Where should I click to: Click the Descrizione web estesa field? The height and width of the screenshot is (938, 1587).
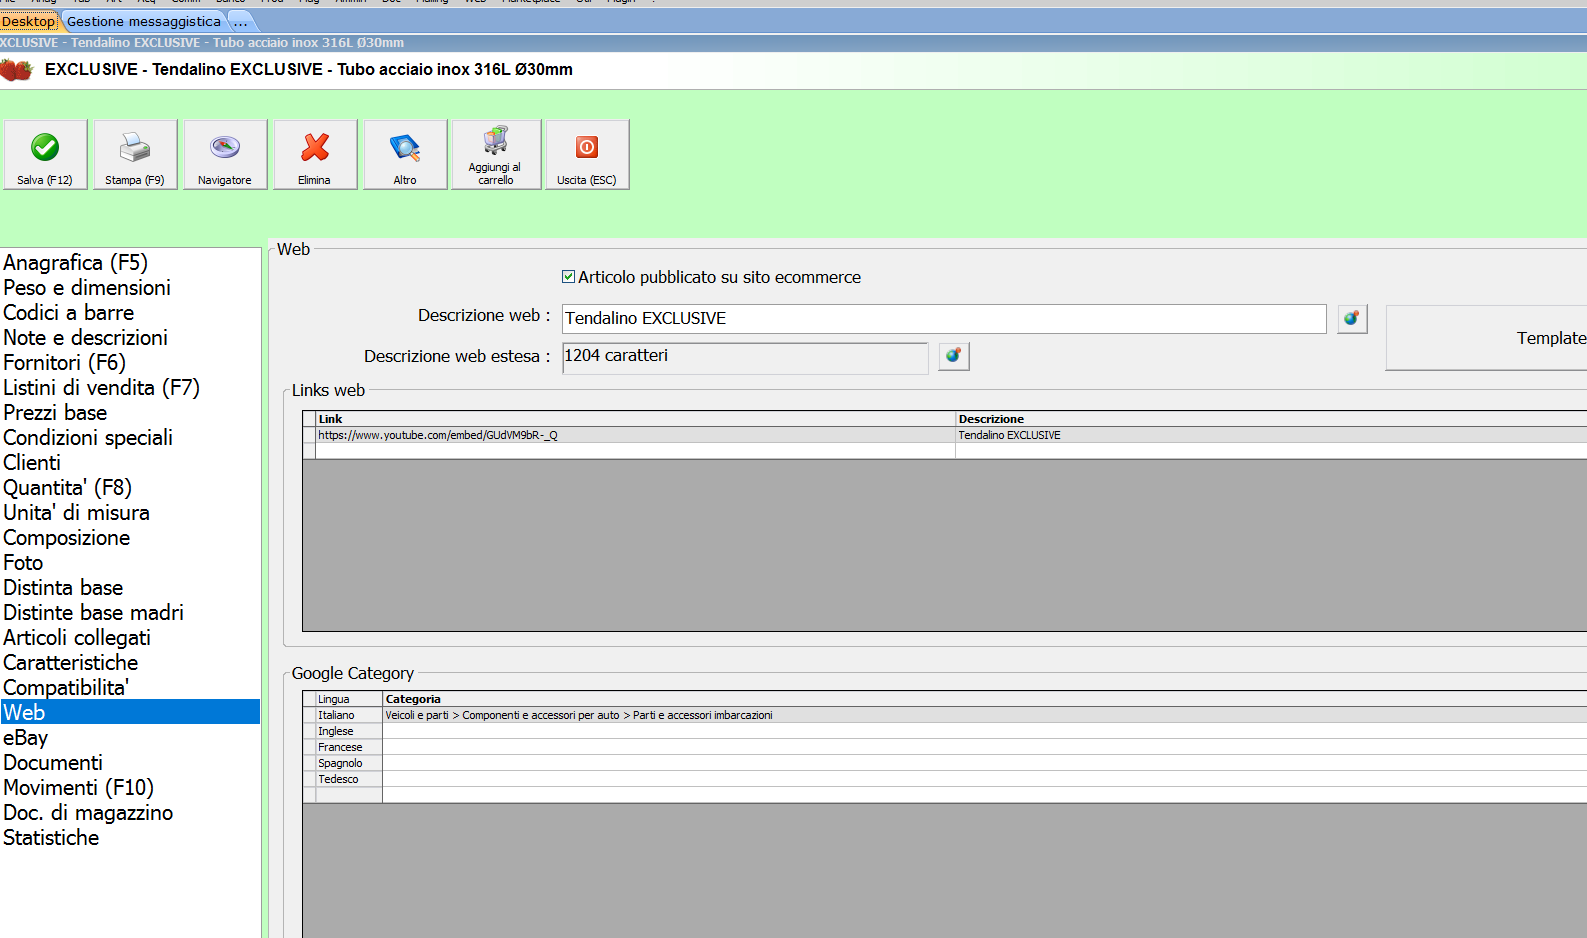point(745,357)
